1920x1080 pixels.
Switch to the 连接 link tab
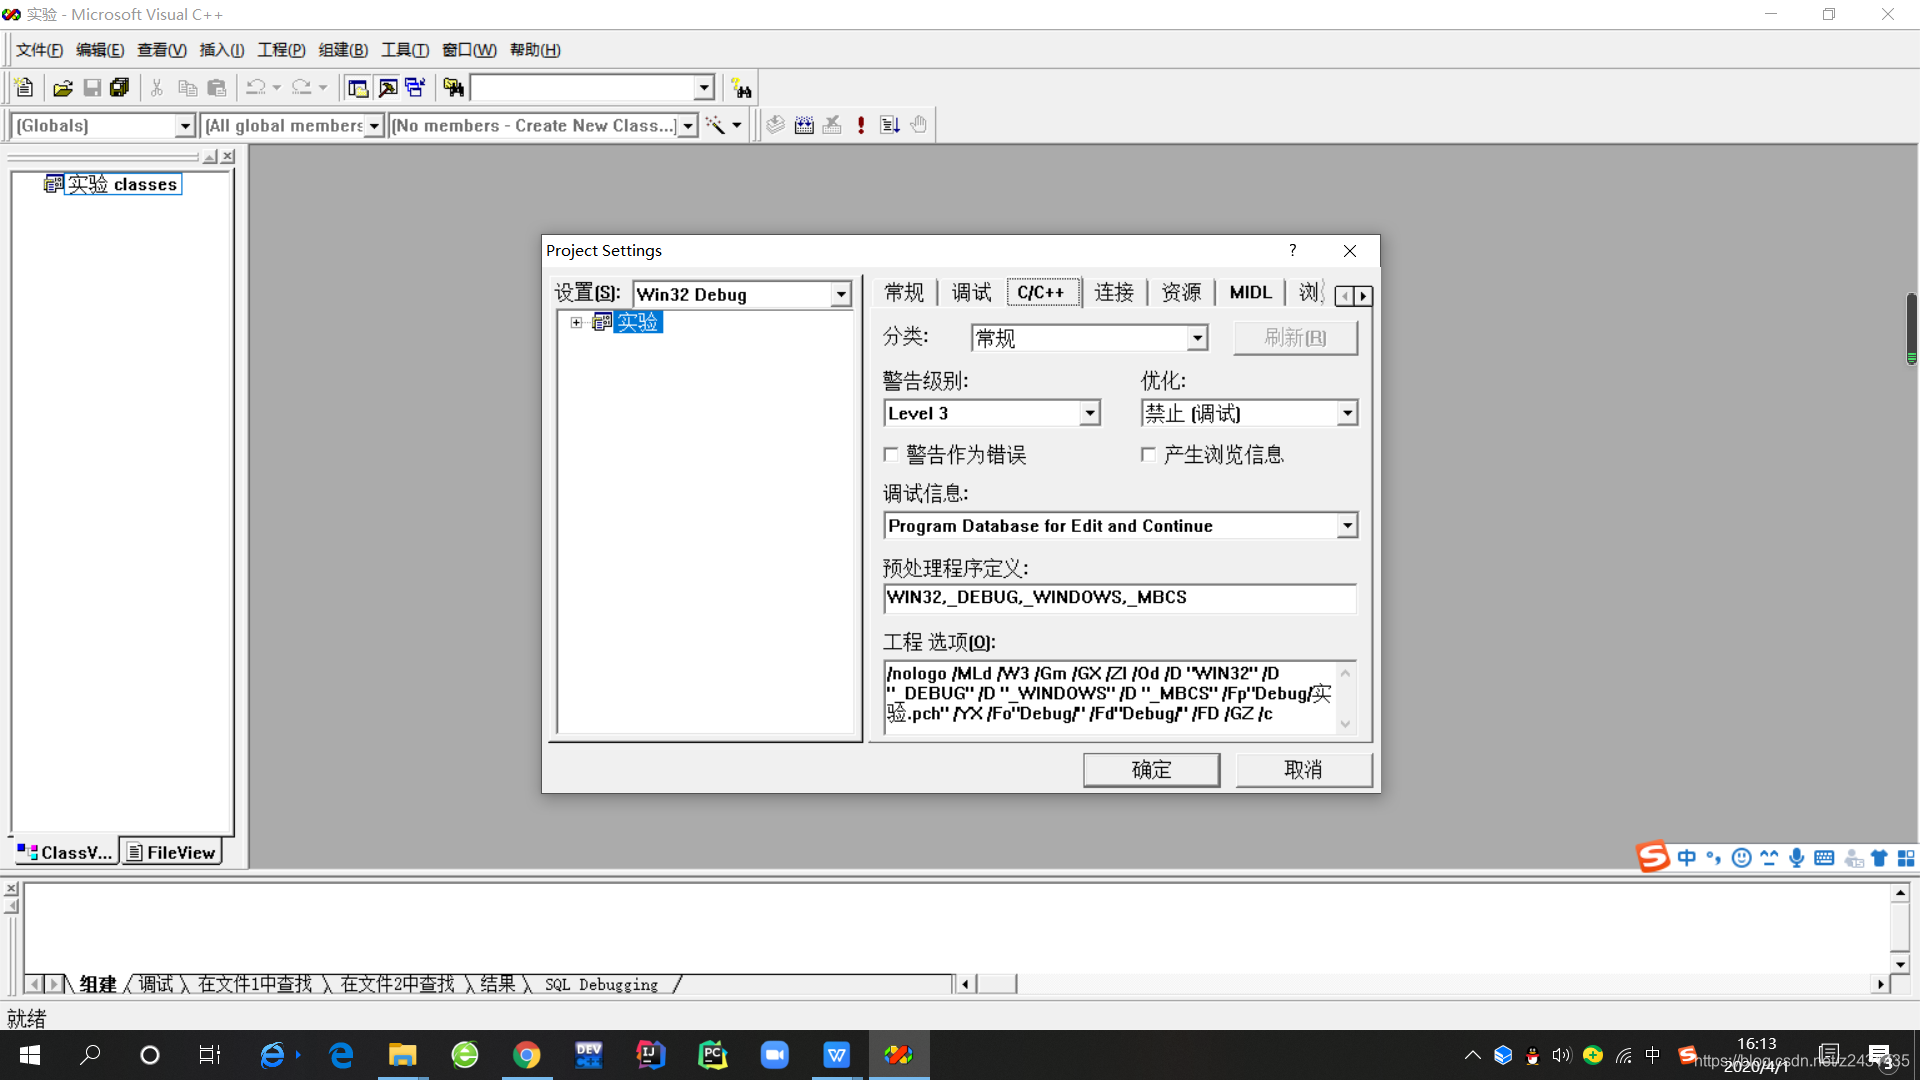point(1114,293)
